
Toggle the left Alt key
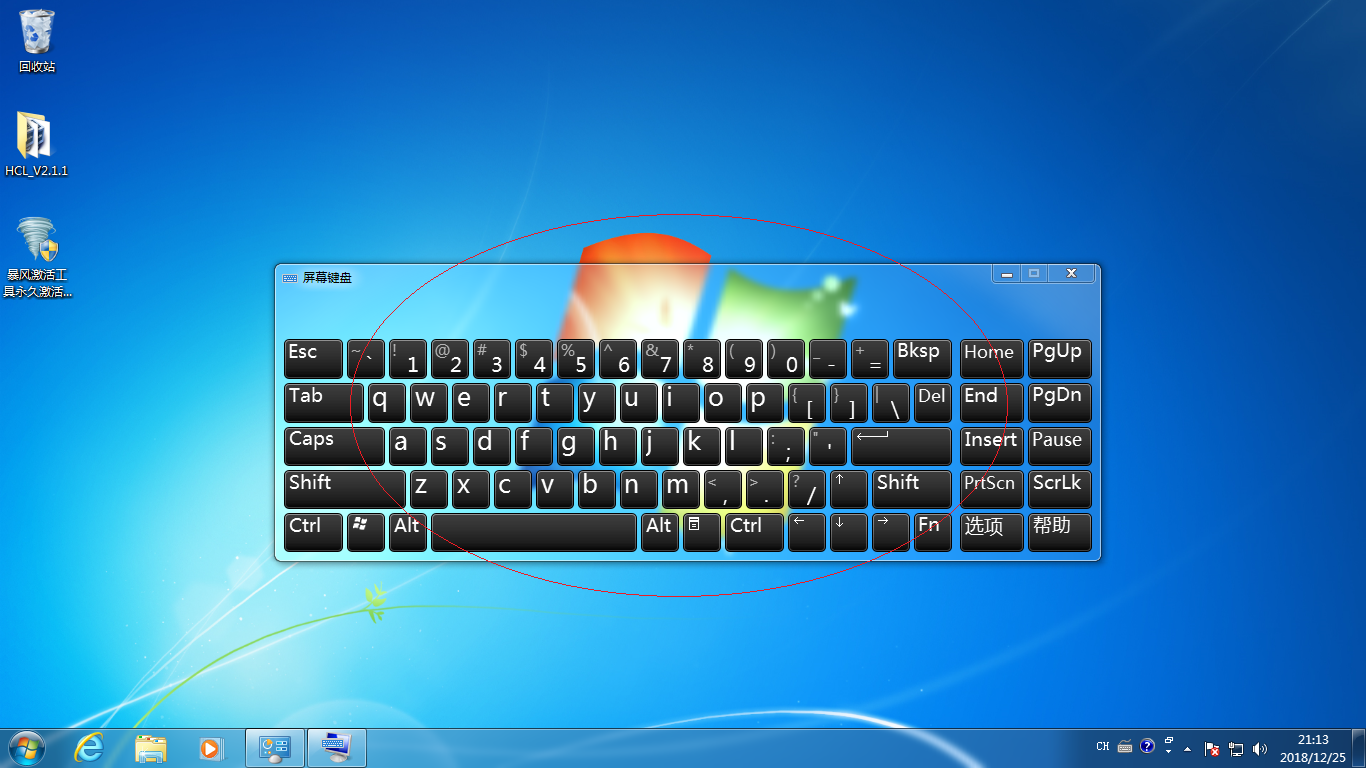click(407, 533)
